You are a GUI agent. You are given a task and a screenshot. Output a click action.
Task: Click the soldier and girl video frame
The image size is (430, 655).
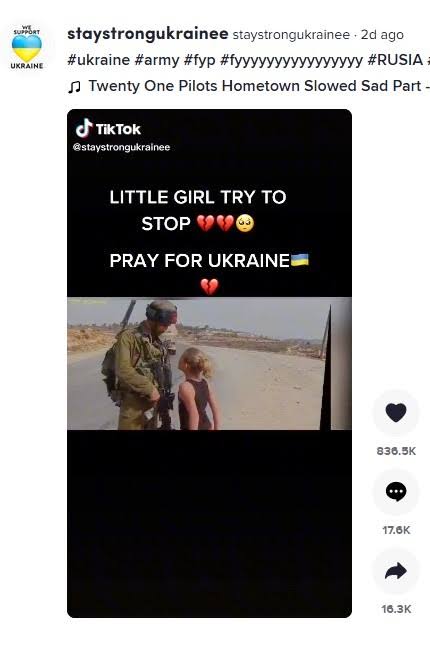[x=209, y=363]
